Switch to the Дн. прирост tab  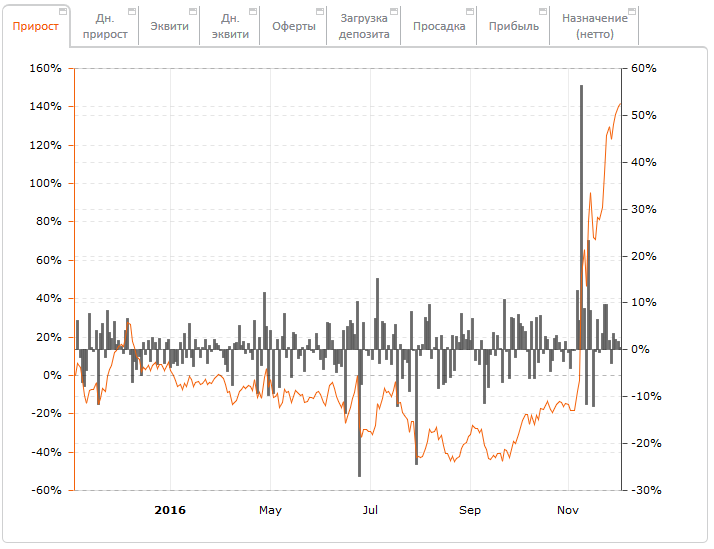point(104,27)
